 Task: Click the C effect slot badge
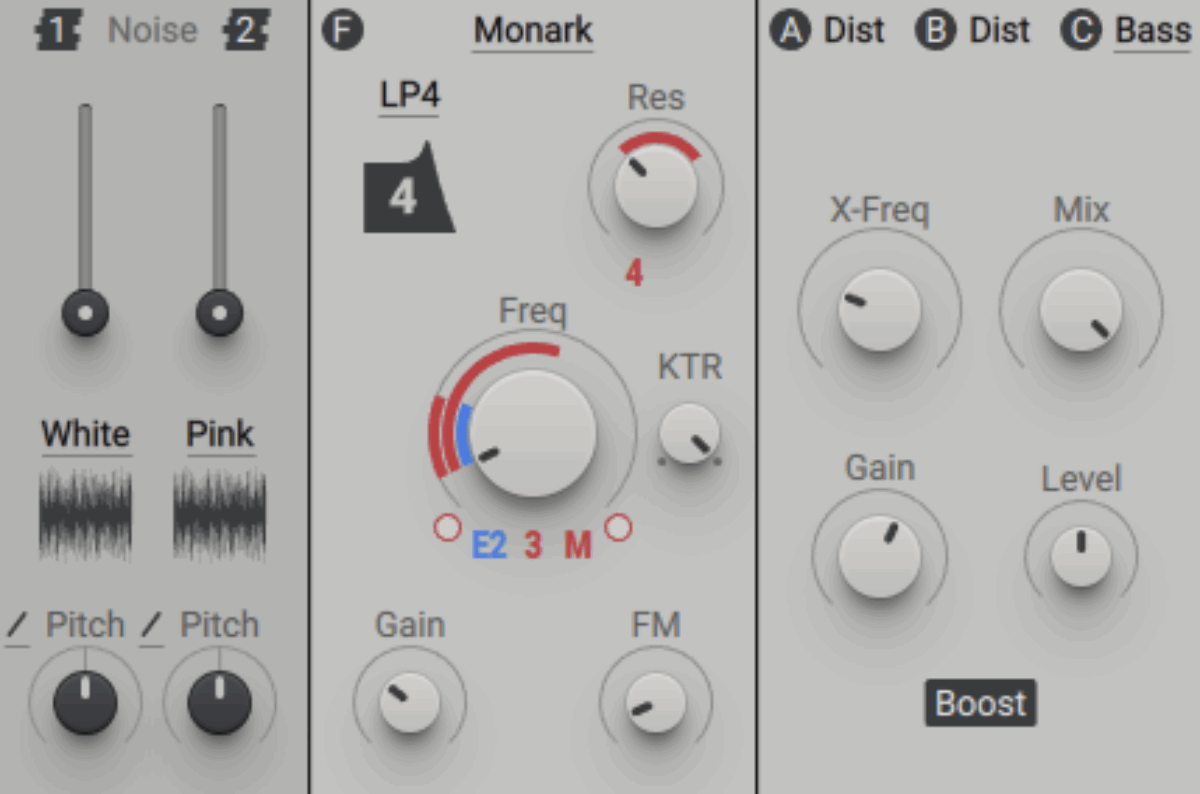pyautogui.click(x=1081, y=31)
